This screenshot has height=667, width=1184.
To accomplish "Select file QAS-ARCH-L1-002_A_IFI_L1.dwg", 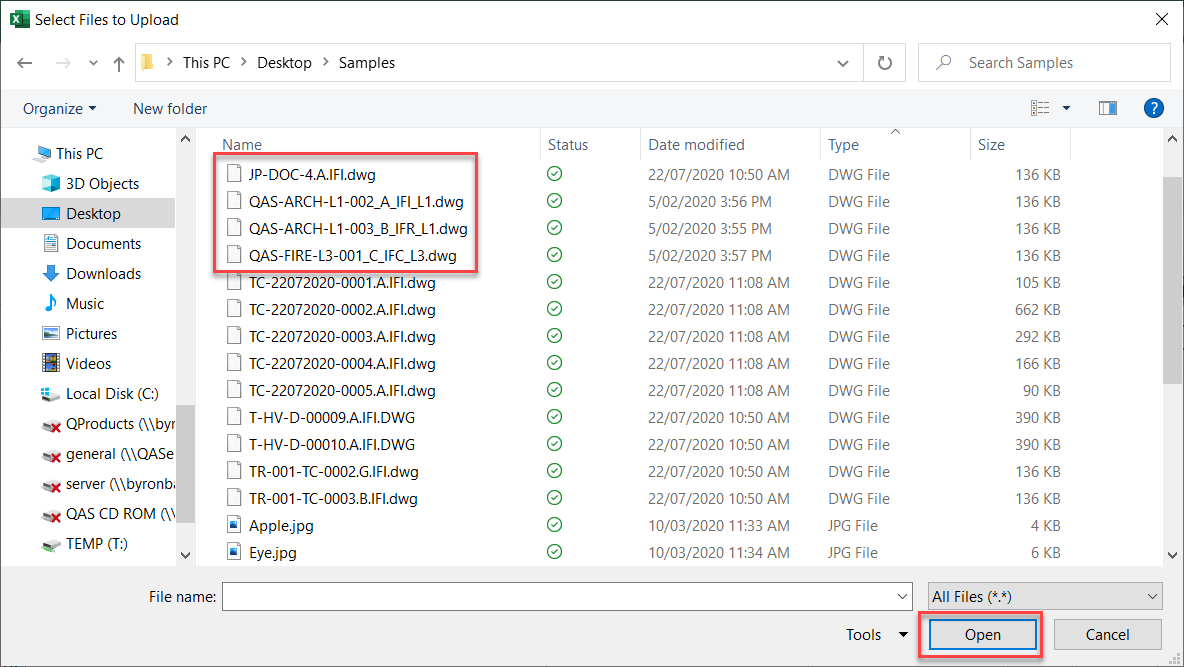I will pyautogui.click(x=356, y=202).
